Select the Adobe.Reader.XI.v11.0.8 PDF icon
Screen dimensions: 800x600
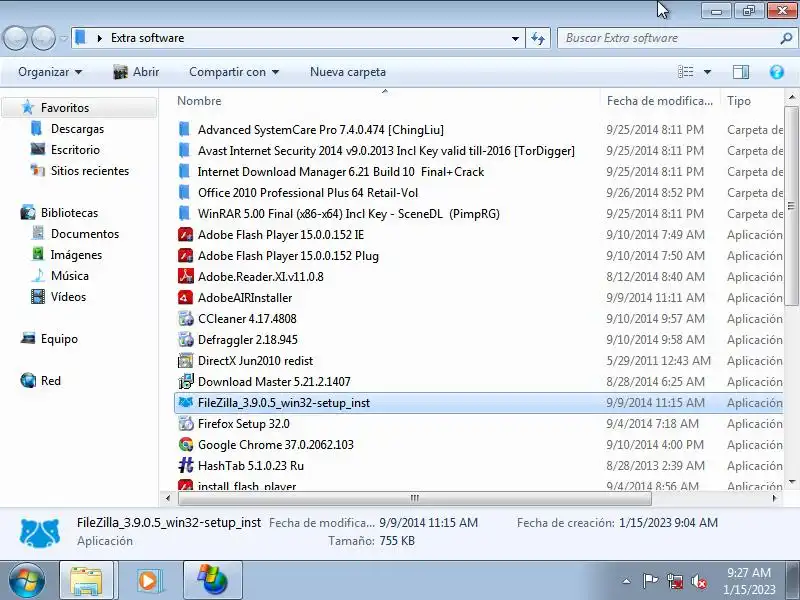point(185,277)
